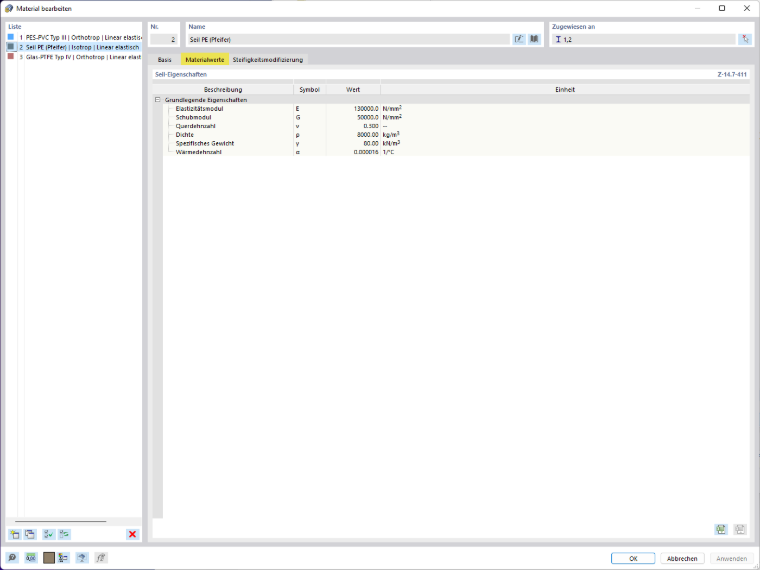Click the Dichte row label
Image resolution: width=760 pixels, height=570 pixels.
pos(185,135)
